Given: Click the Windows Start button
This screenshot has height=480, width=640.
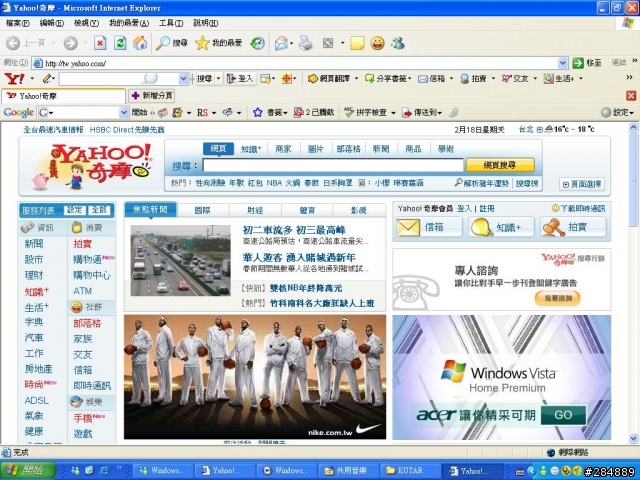Looking at the screenshot, I should click(x=28, y=471).
